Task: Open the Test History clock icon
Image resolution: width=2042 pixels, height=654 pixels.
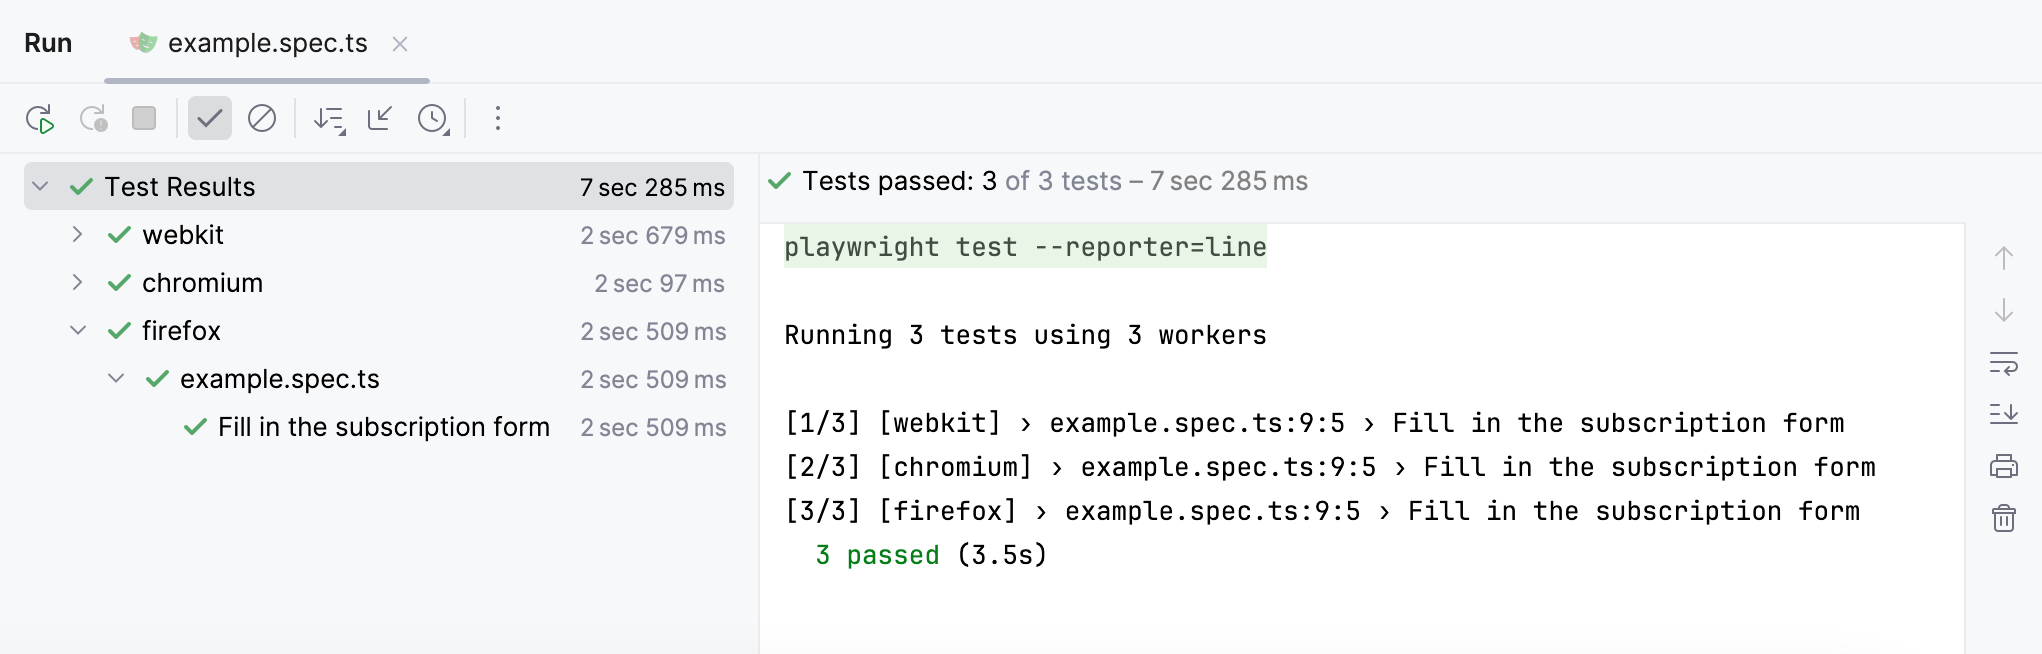Action: (433, 119)
